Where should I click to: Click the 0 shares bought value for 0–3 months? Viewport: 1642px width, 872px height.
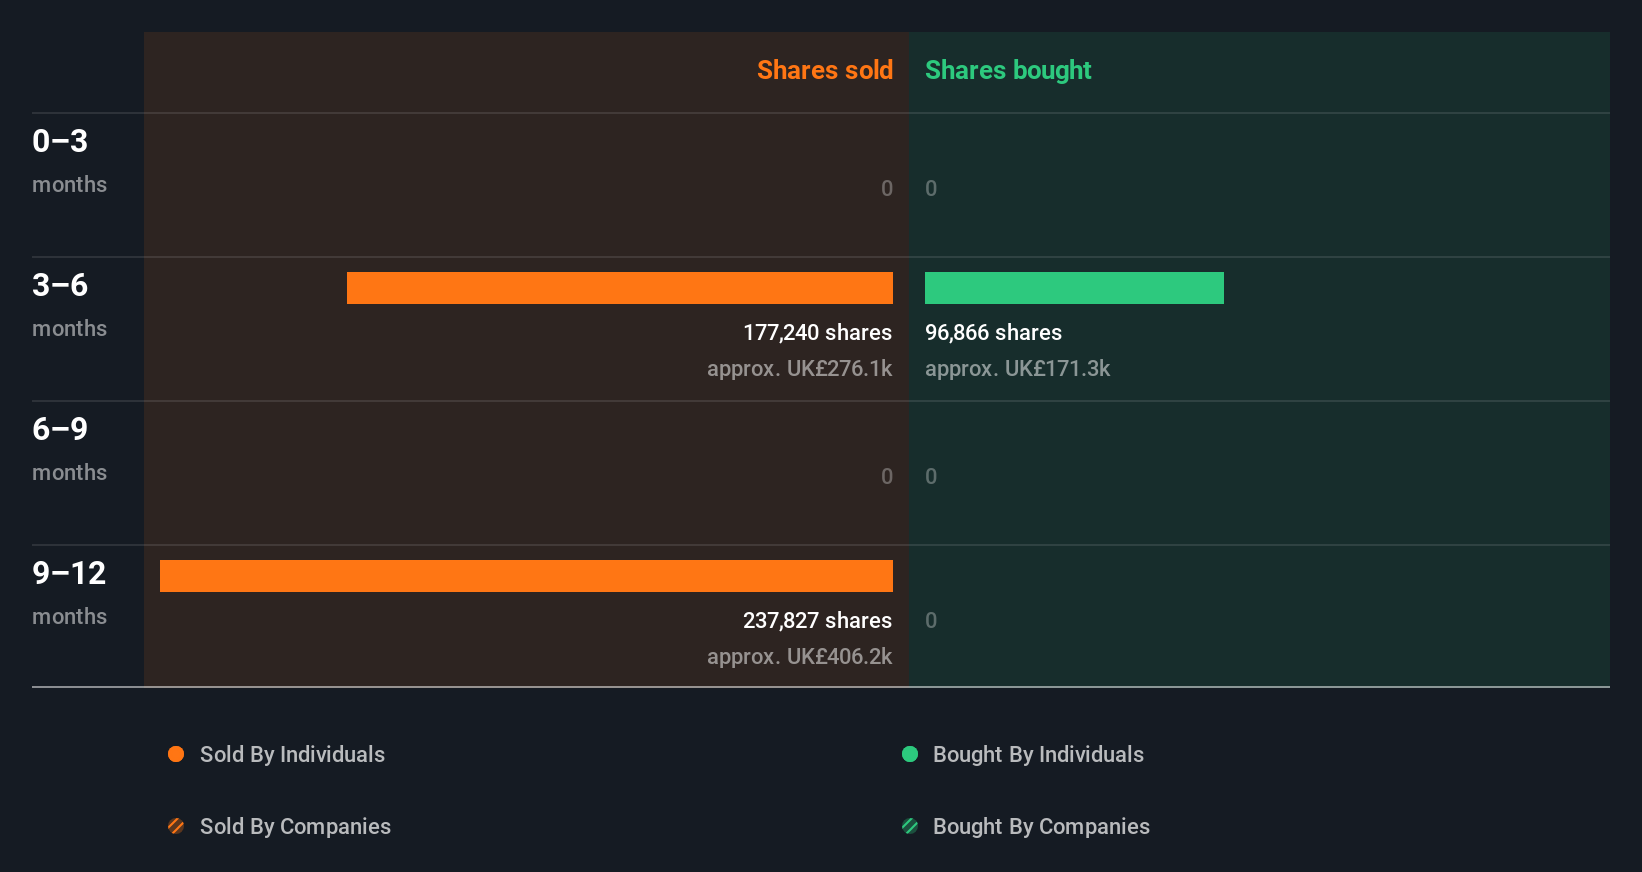coord(931,189)
